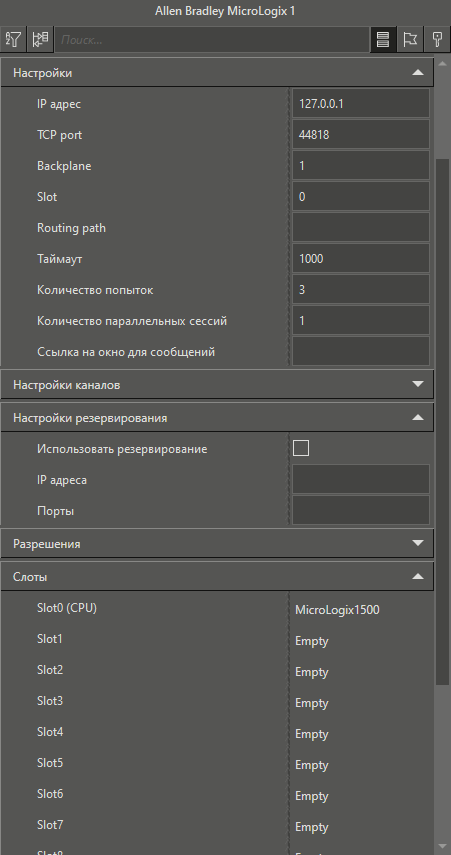Expand the Настройки каналов section

pyautogui.click(x=418, y=384)
